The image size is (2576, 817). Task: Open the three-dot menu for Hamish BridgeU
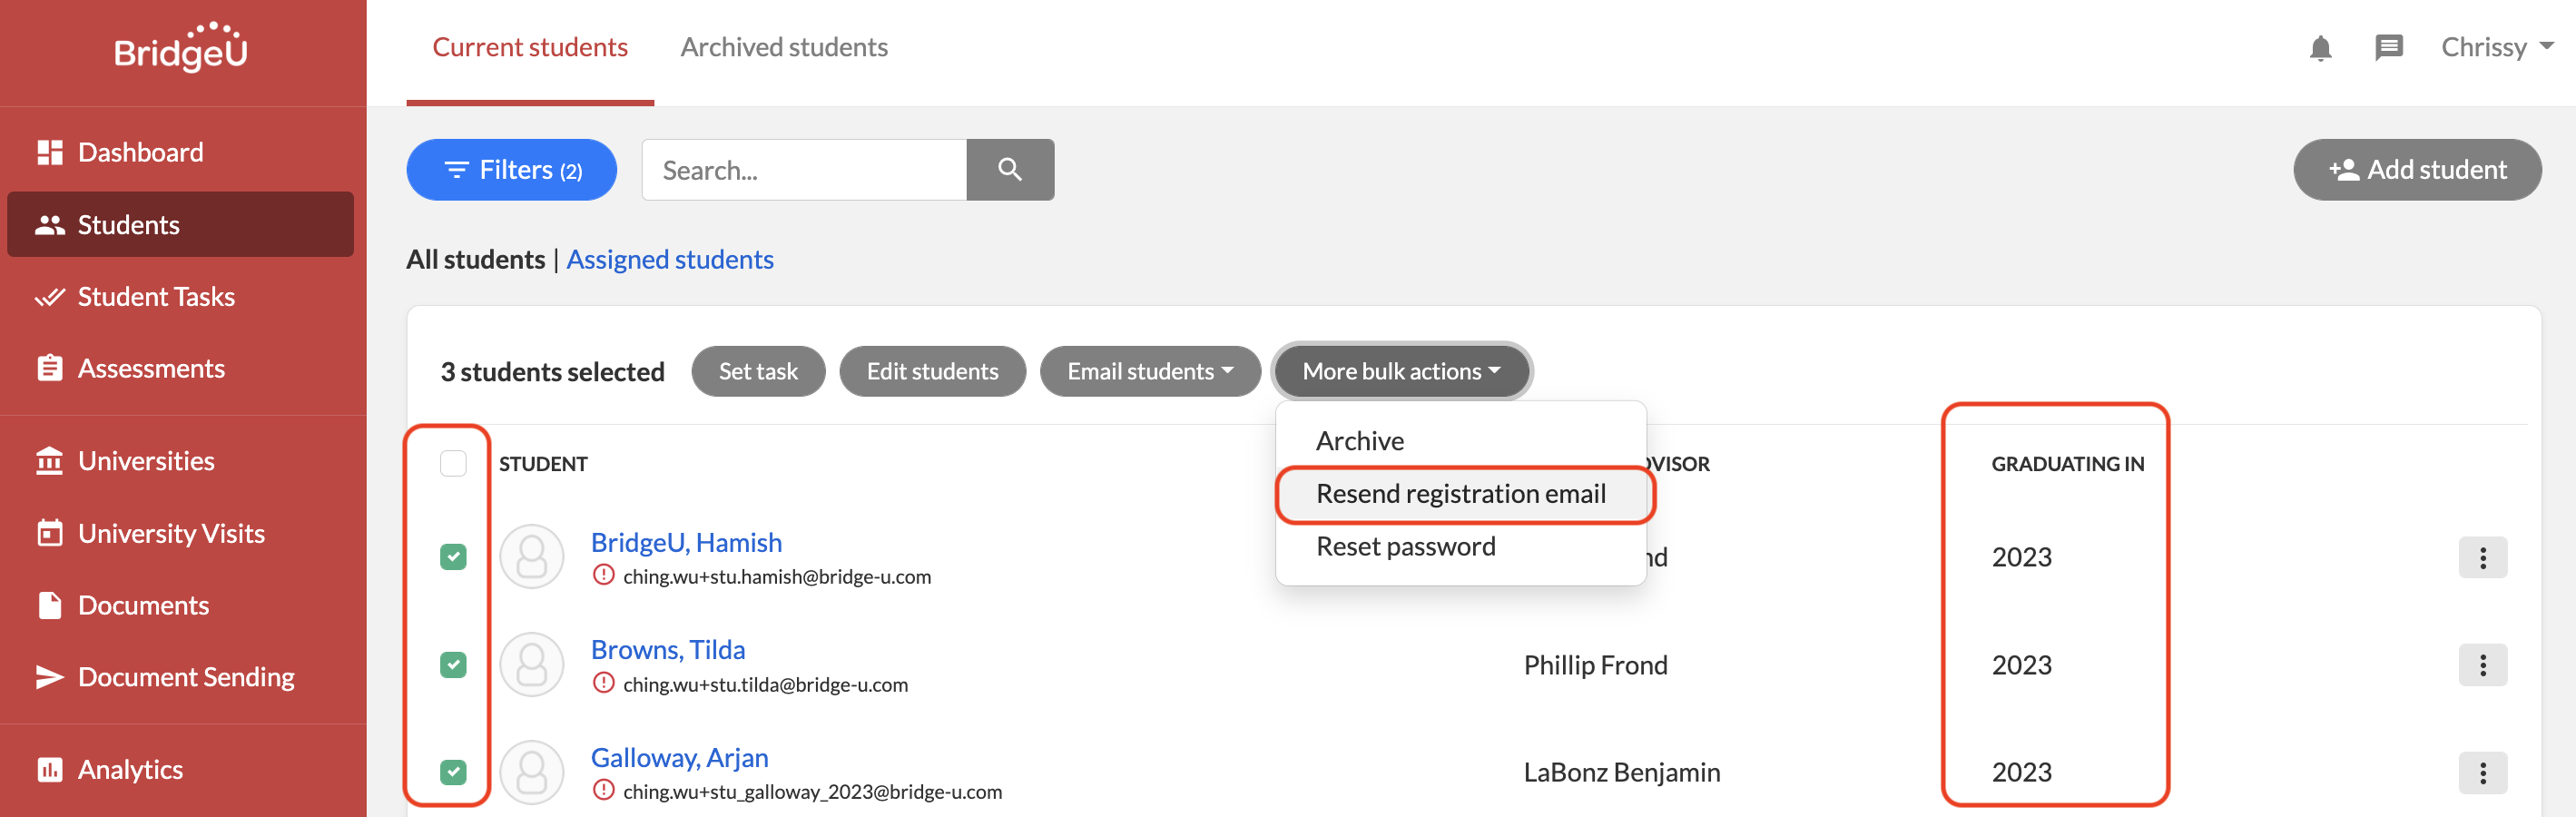pos(2482,558)
